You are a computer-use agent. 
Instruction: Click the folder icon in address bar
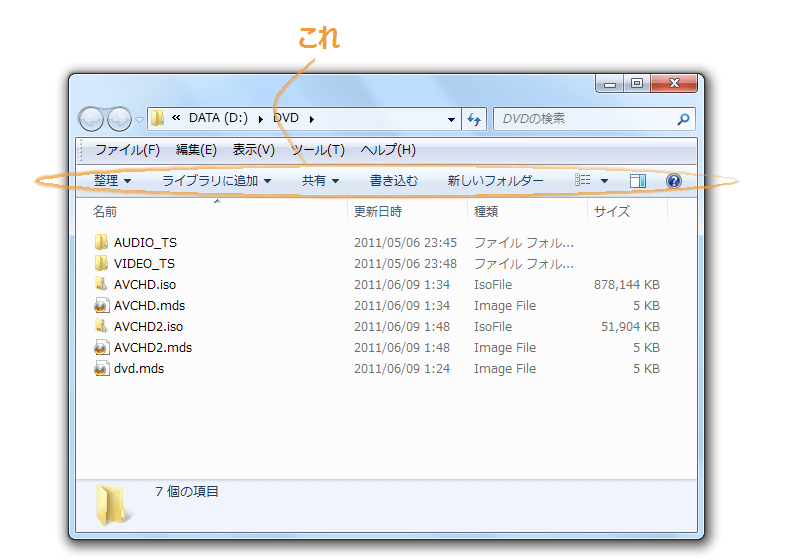coord(158,119)
